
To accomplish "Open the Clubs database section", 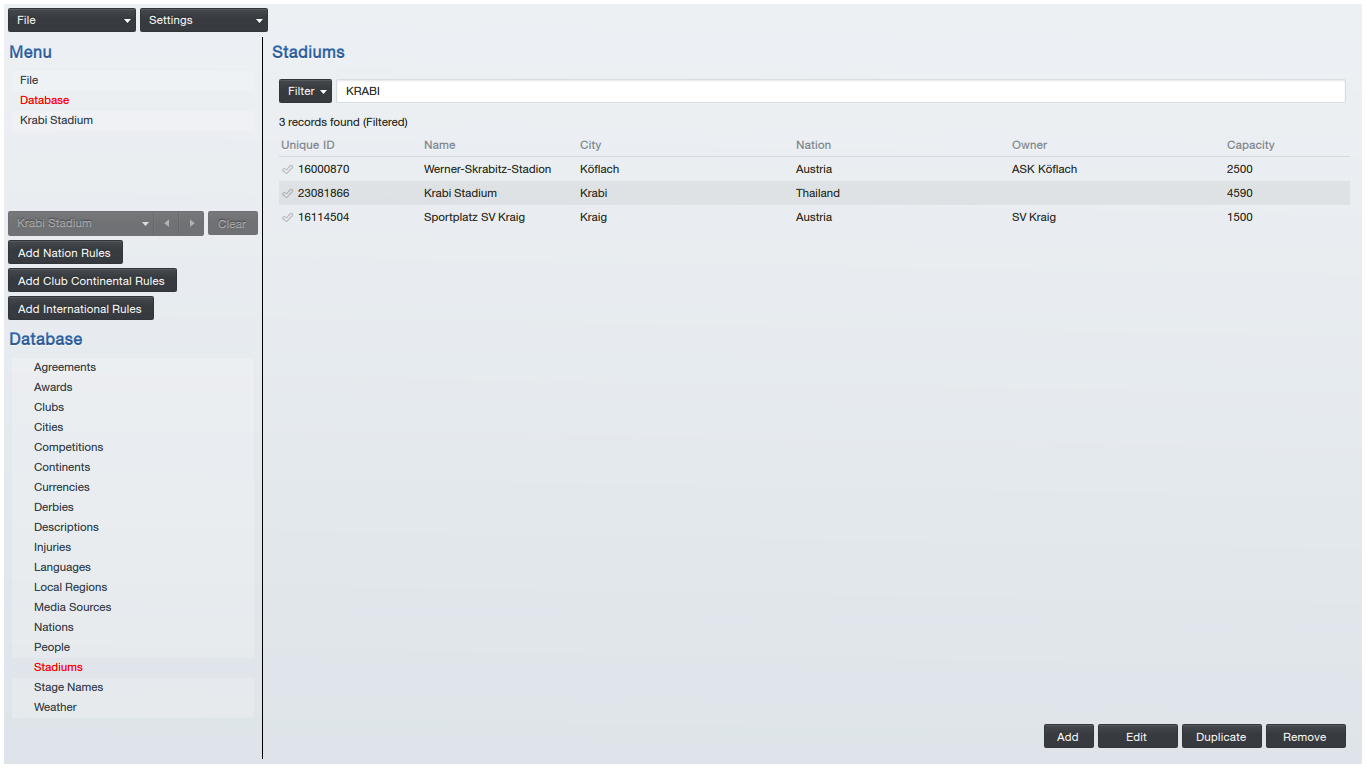I will pyautogui.click(x=49, y=407).
